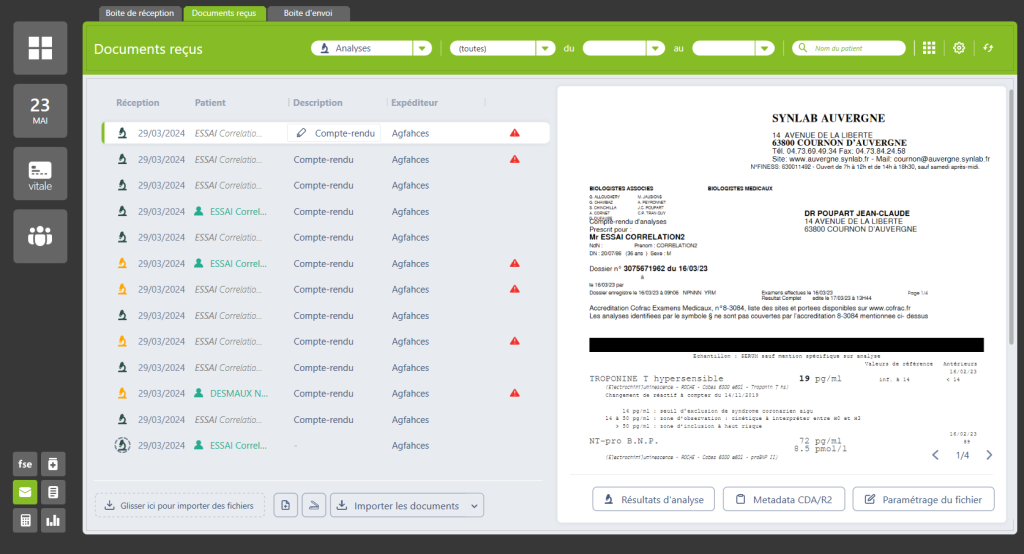Click the scanner import icon
This screenshot has height=554, width=1024.
click(314, 506)
